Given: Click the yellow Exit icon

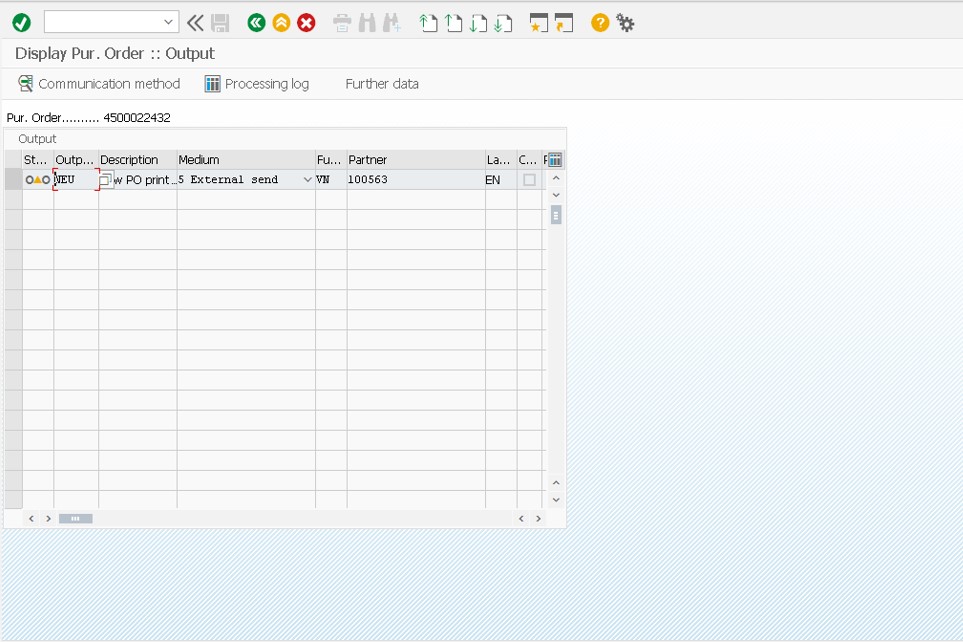Looking at the screenshot, I should [x=281, y=23].
